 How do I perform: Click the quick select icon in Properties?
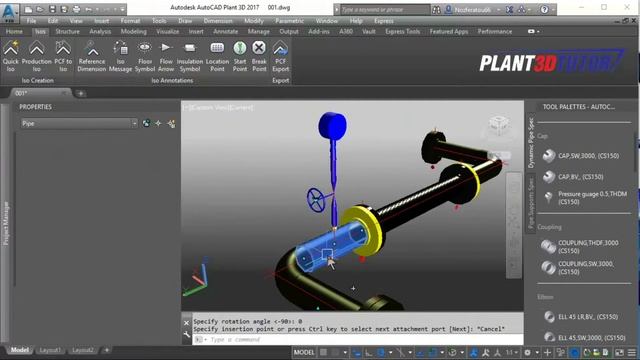point(171,123)
